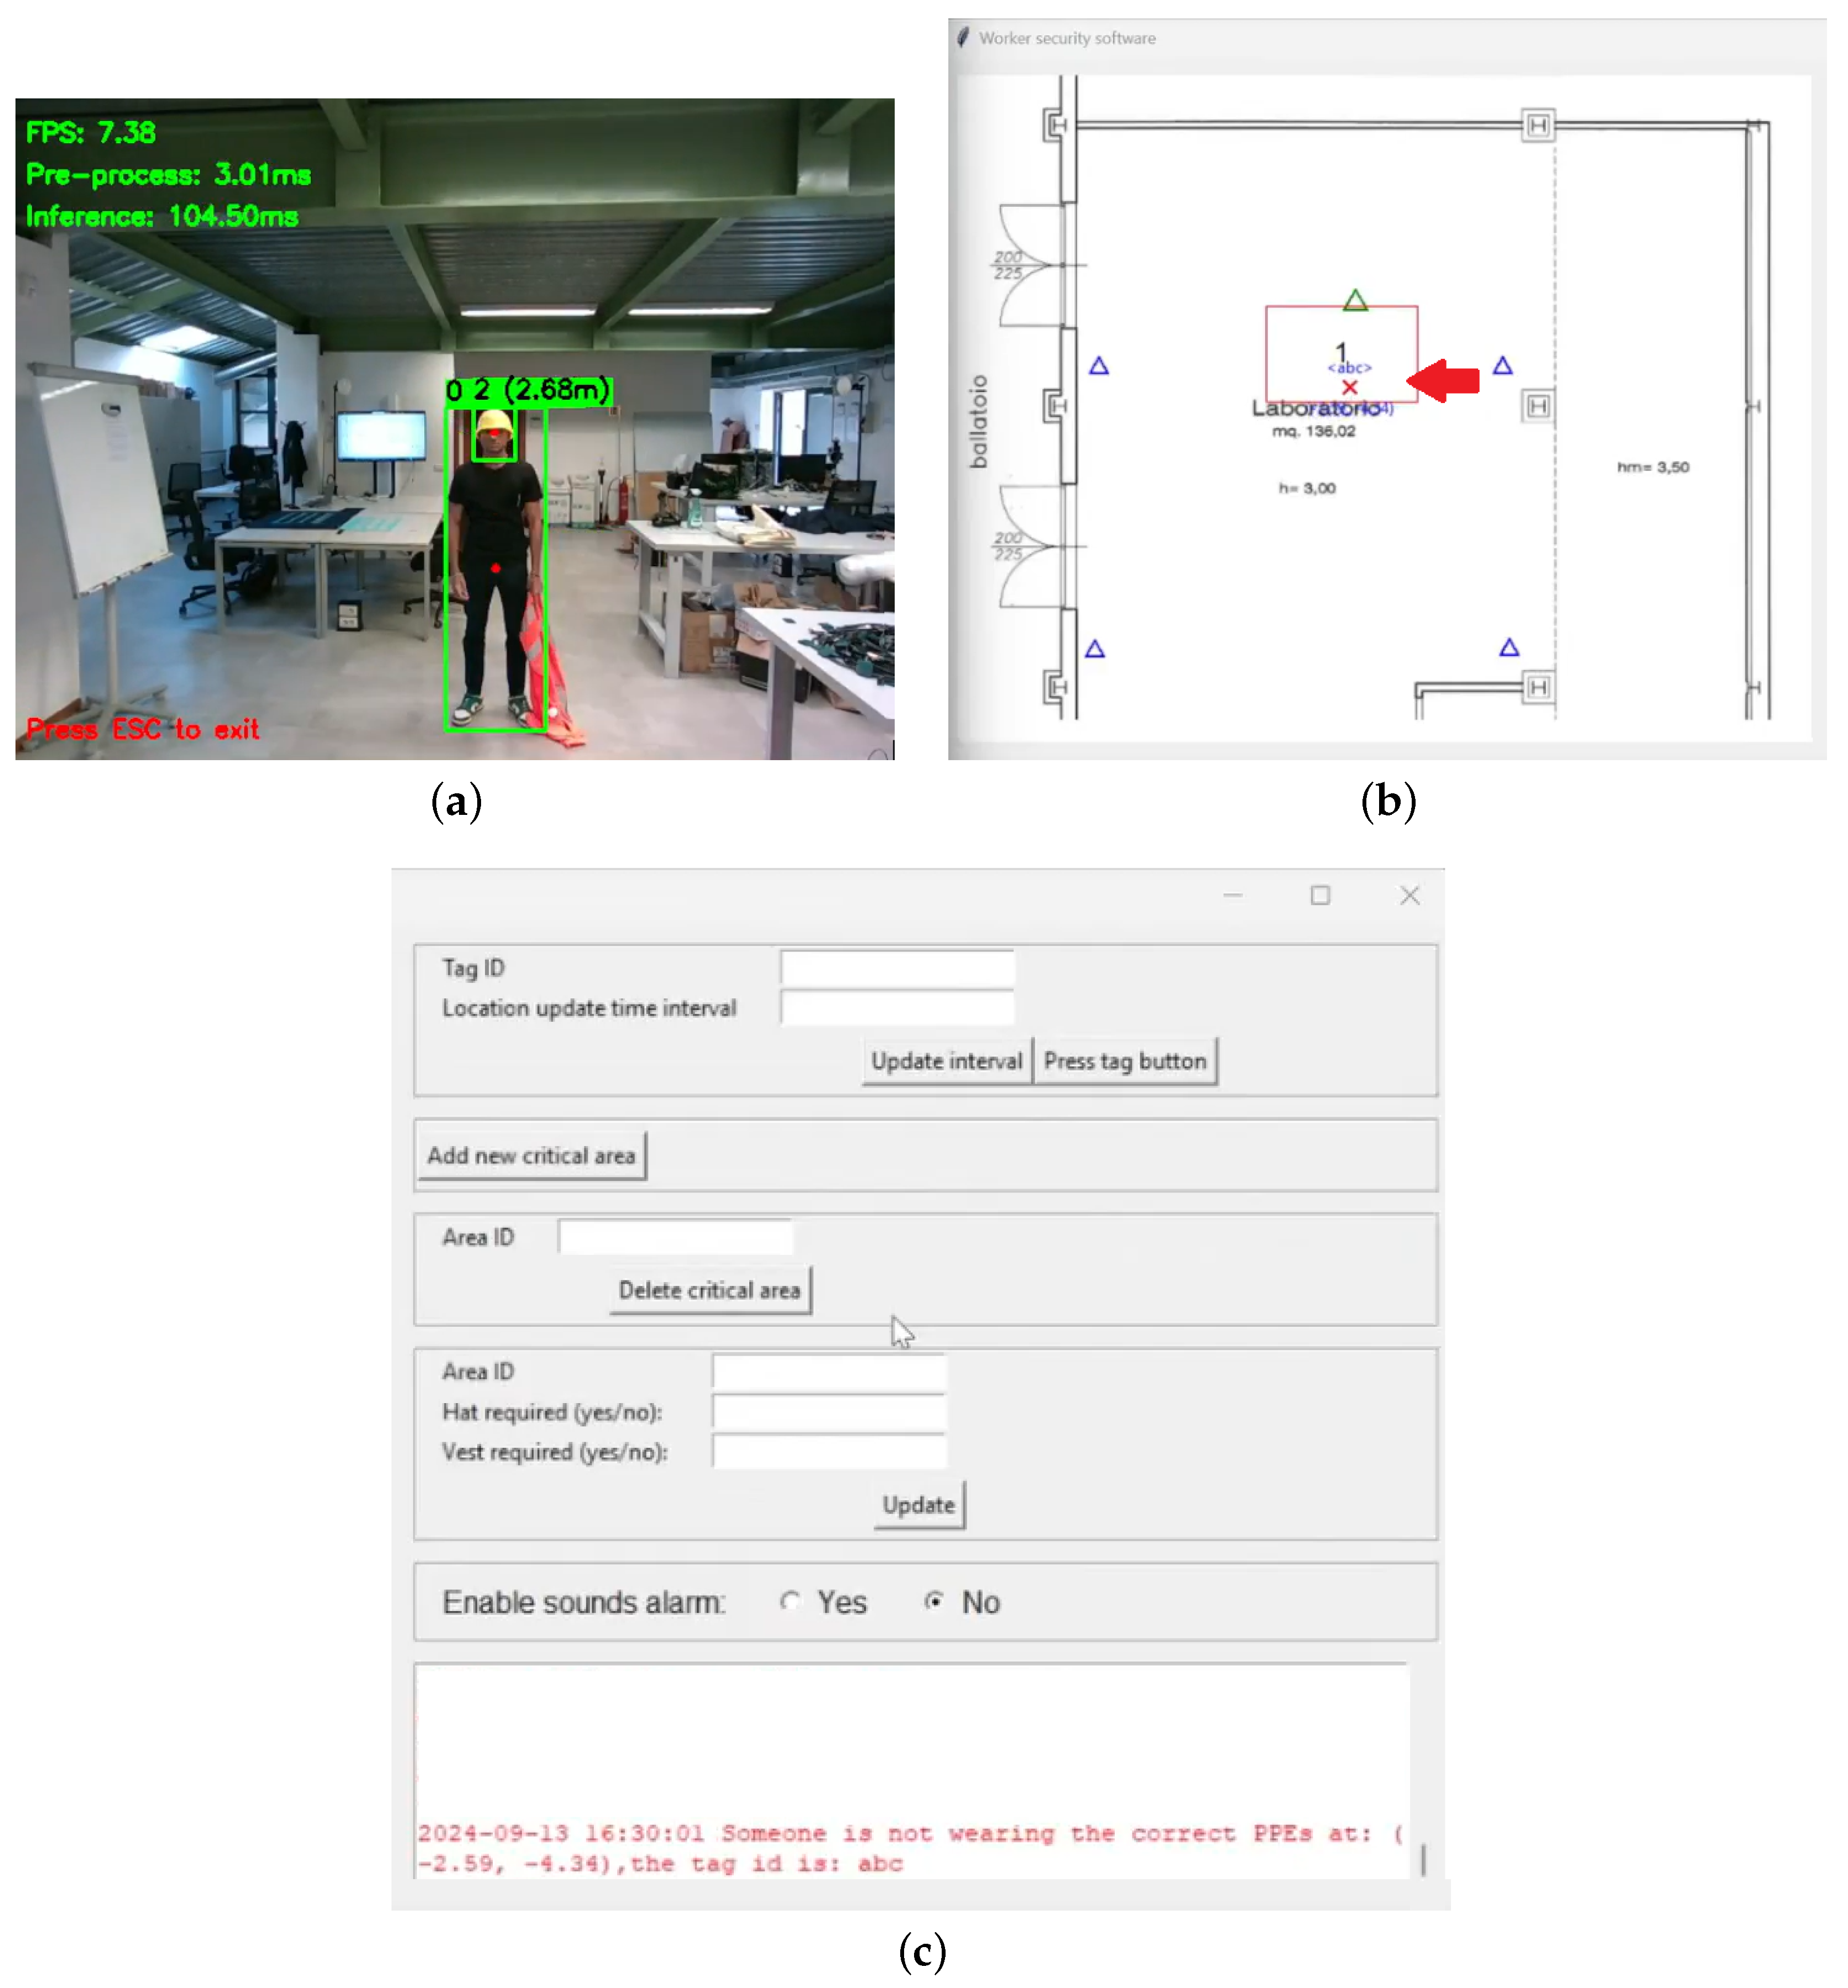
Task: Click the top-right H column symbol on floor plan
Action: pyautogui.click(x=1538, y=125)
